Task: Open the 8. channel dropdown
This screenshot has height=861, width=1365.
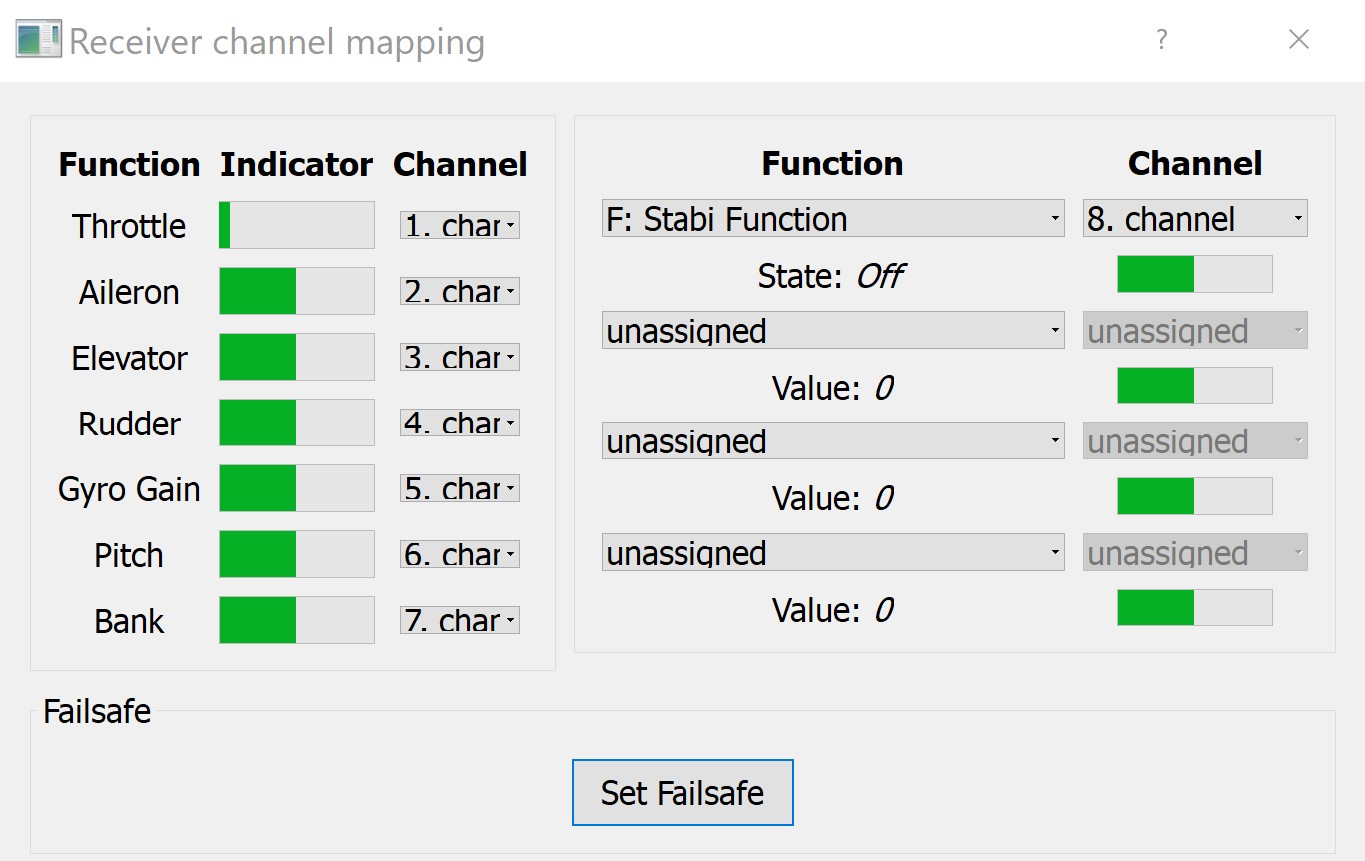Action: tap(1194, 219)
